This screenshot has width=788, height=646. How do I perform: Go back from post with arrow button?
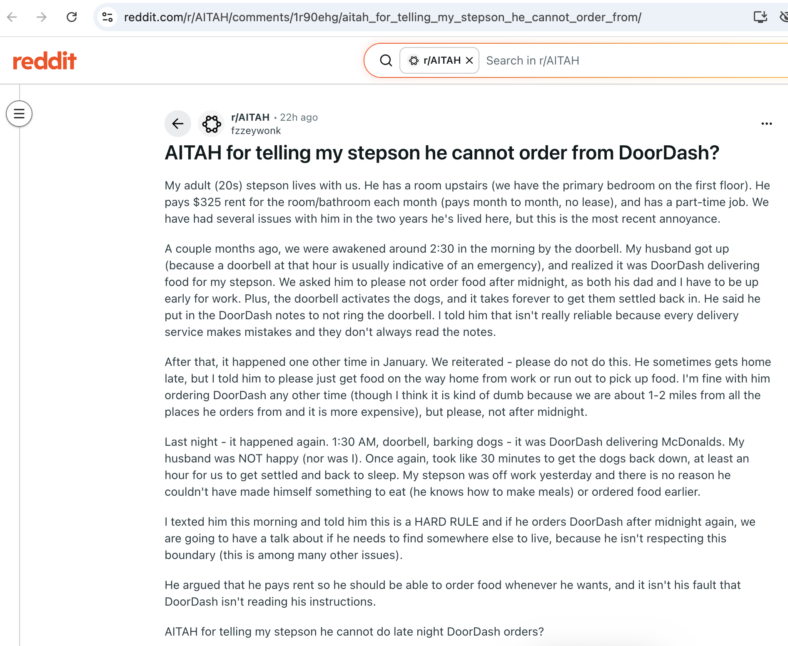tap(177, 124)
